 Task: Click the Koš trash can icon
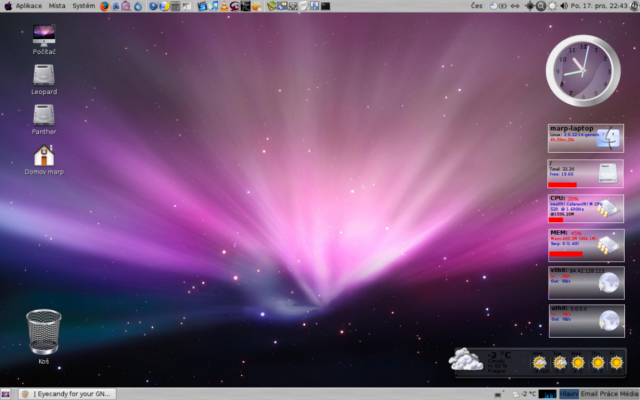pos(44,337)
